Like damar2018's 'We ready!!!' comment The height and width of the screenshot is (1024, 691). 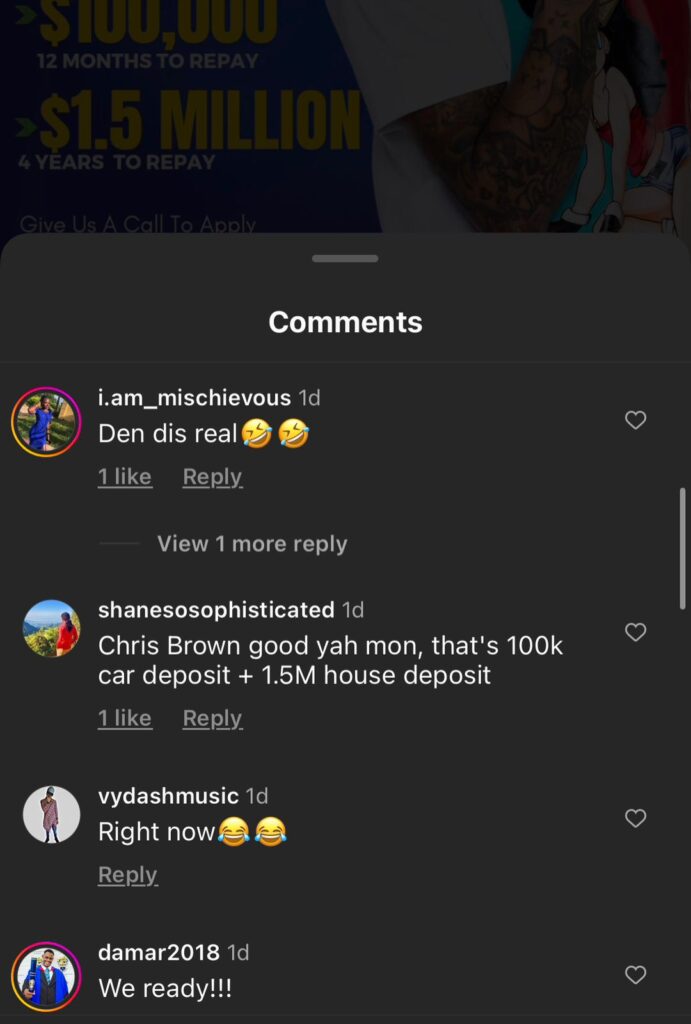635,975
